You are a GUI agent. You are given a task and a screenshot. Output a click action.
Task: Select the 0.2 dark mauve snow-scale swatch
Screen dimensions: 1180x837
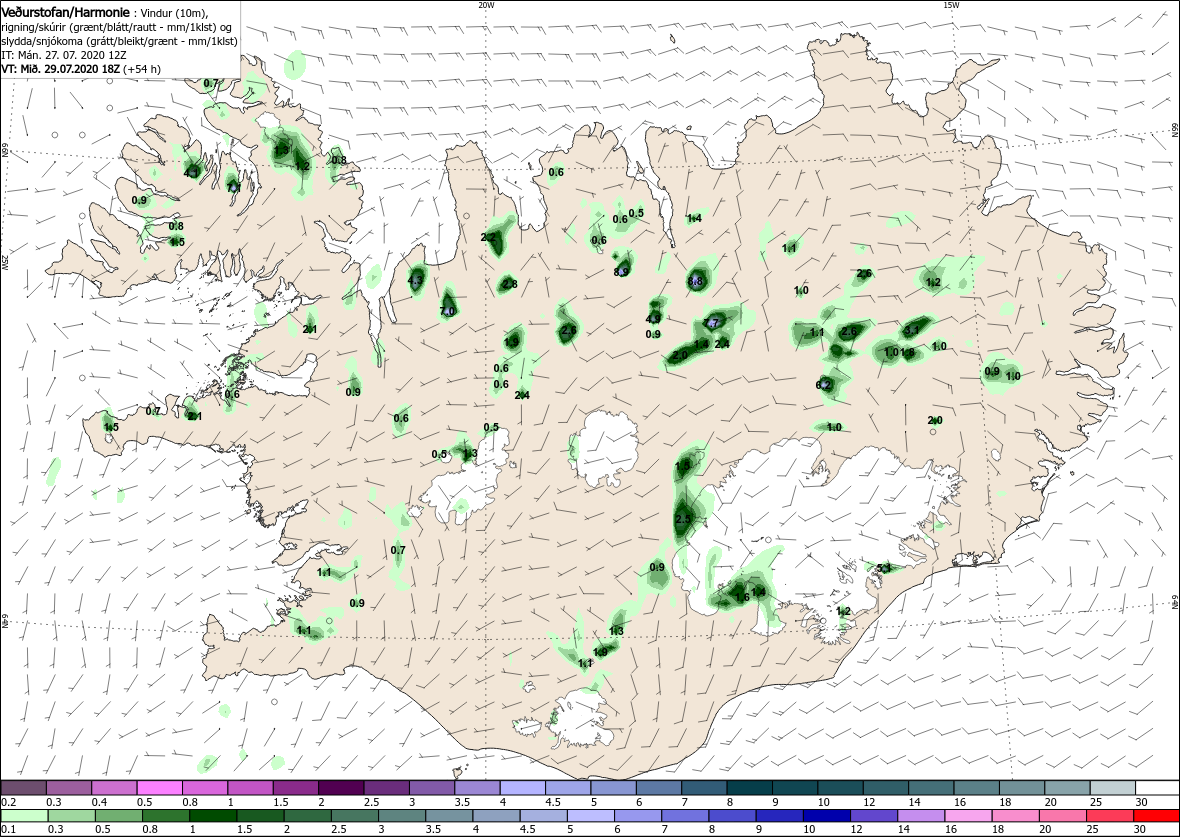tap(23, 788)
